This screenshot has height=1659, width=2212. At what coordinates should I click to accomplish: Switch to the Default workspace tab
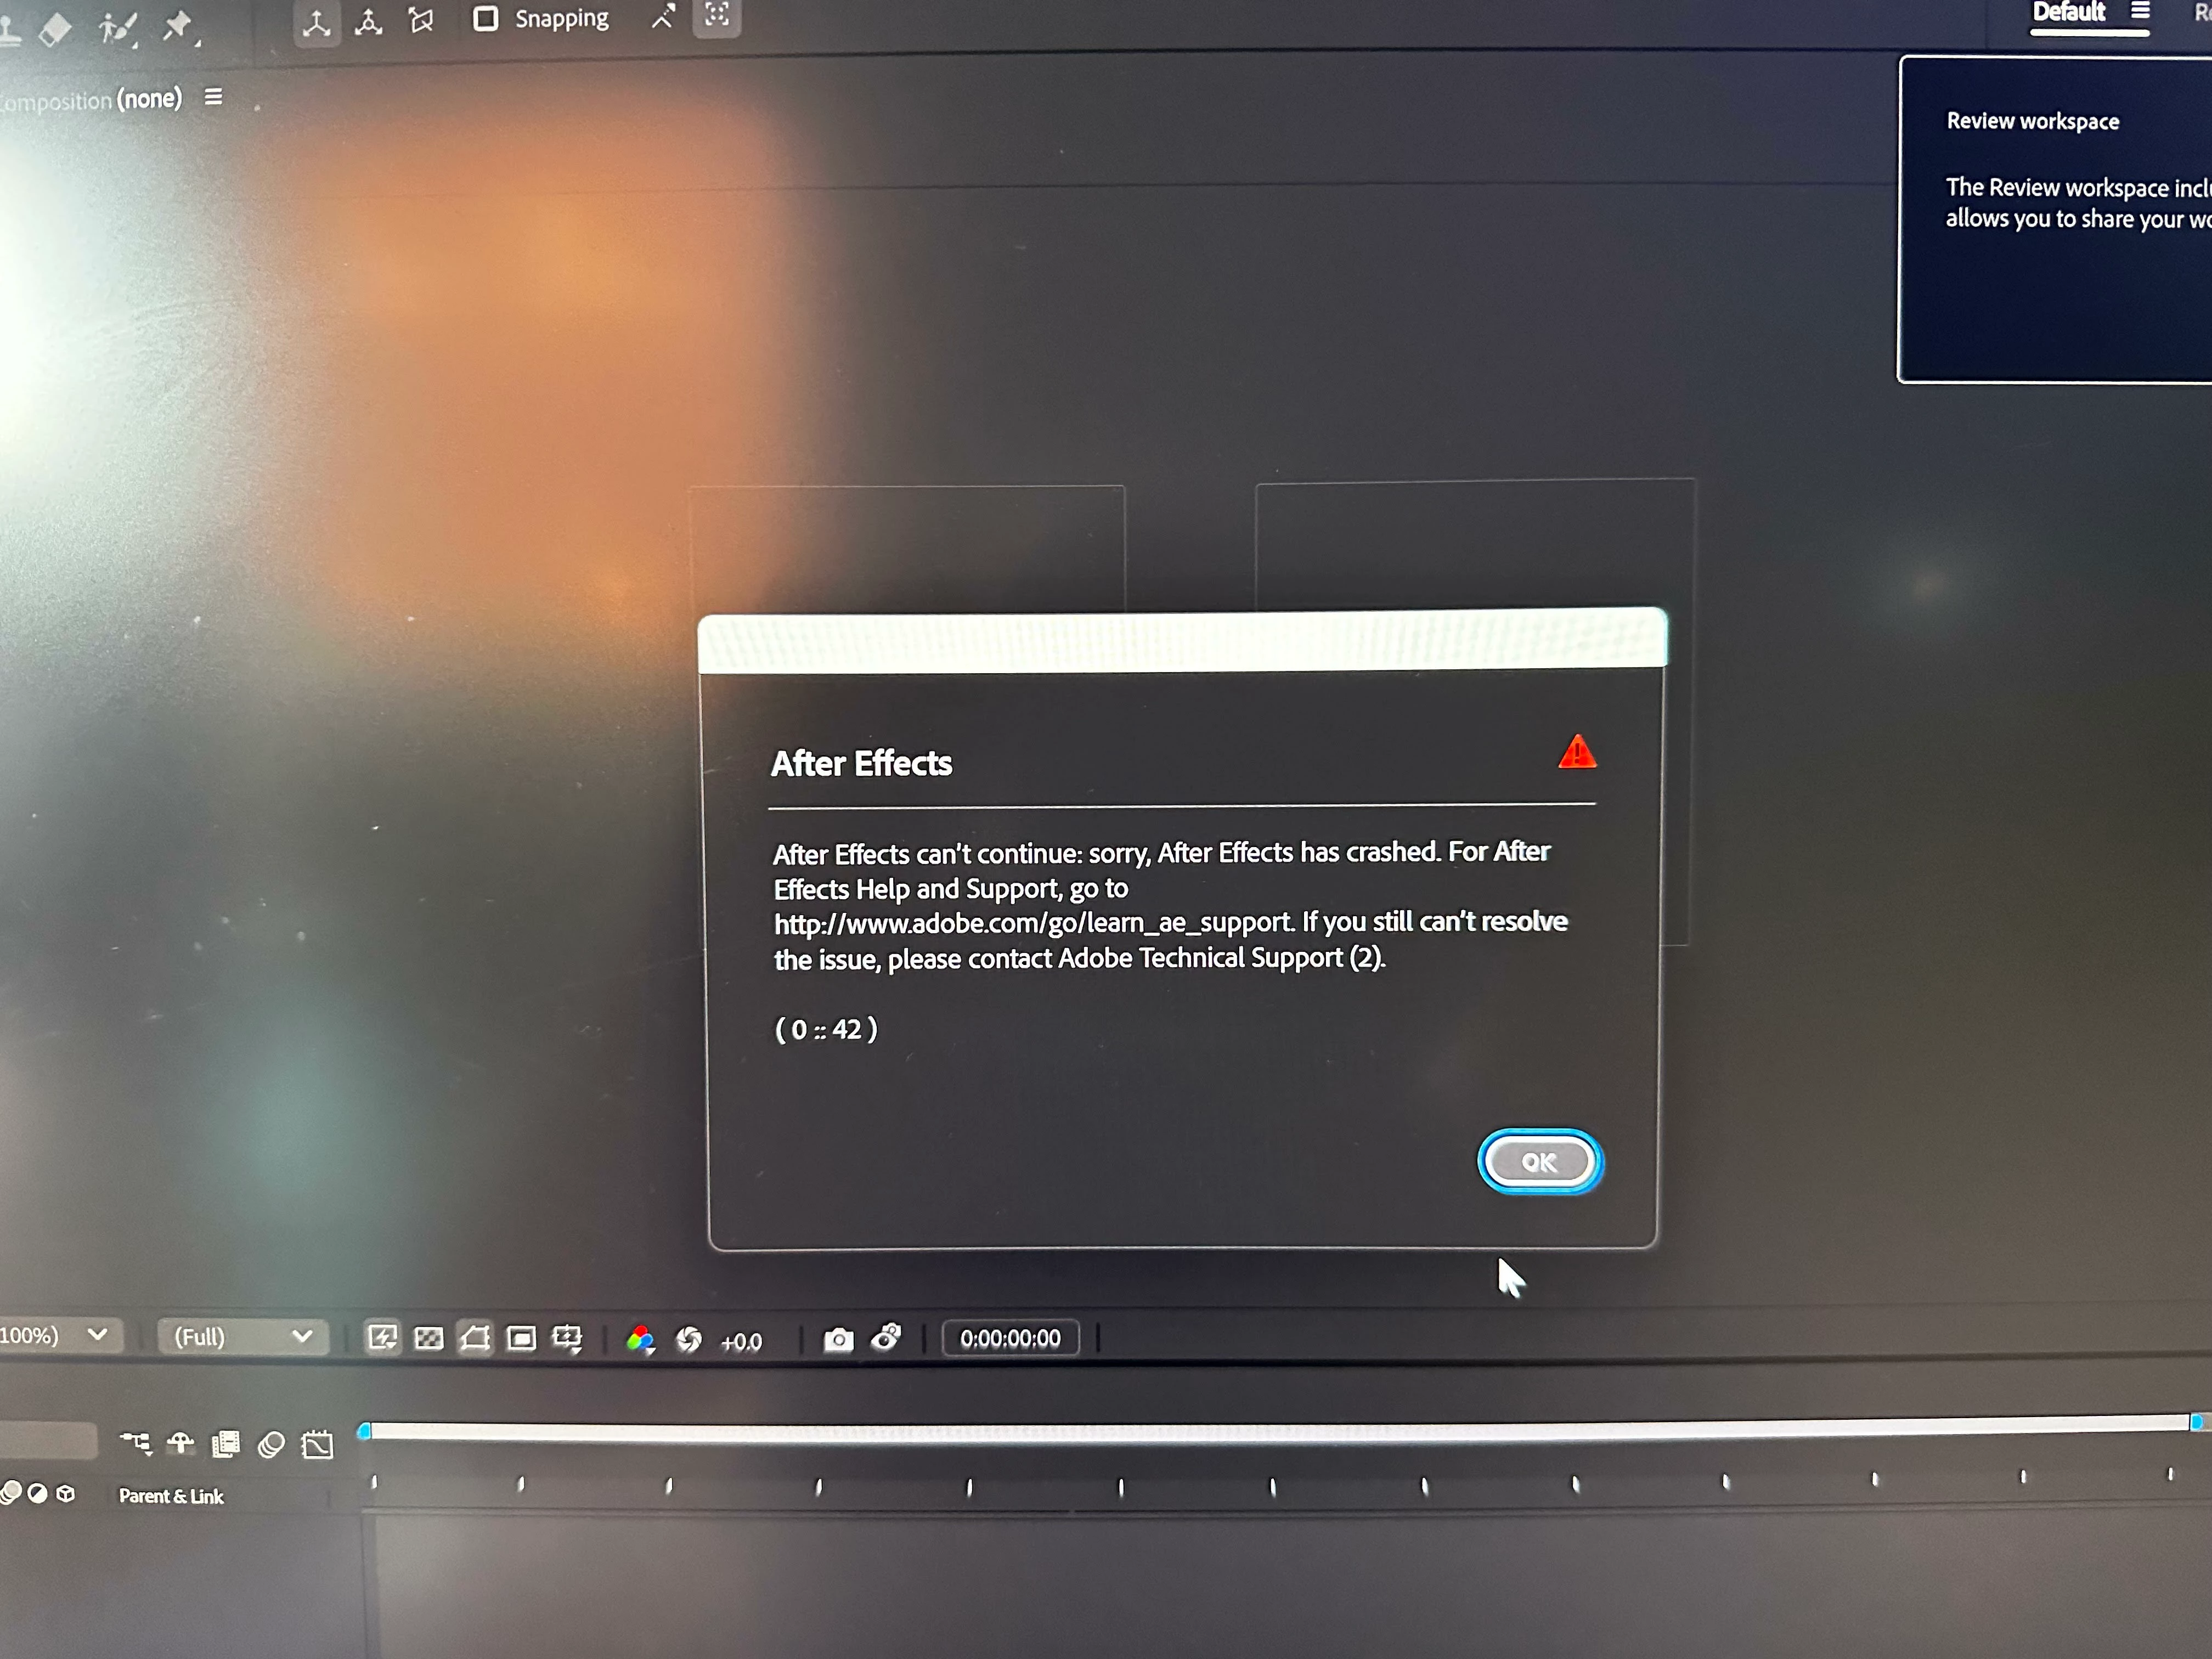pos(2068,13)
